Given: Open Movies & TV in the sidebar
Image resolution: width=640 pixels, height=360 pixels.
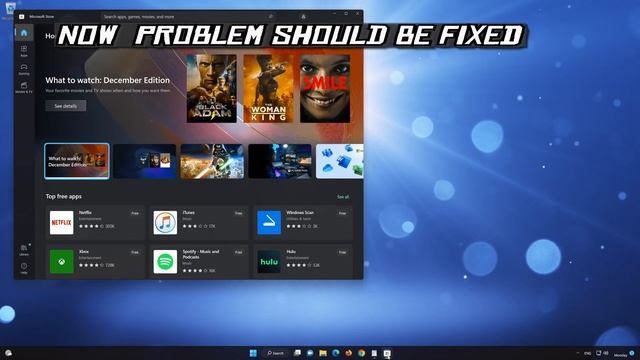Looking at the screenshot, I should 24,87.
